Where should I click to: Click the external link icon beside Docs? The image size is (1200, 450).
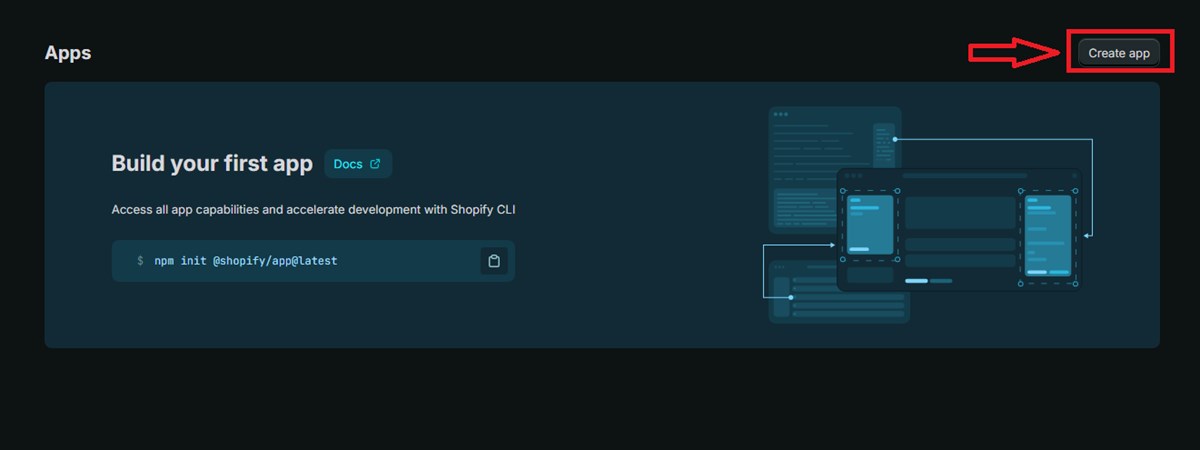(x=375, y=164)
